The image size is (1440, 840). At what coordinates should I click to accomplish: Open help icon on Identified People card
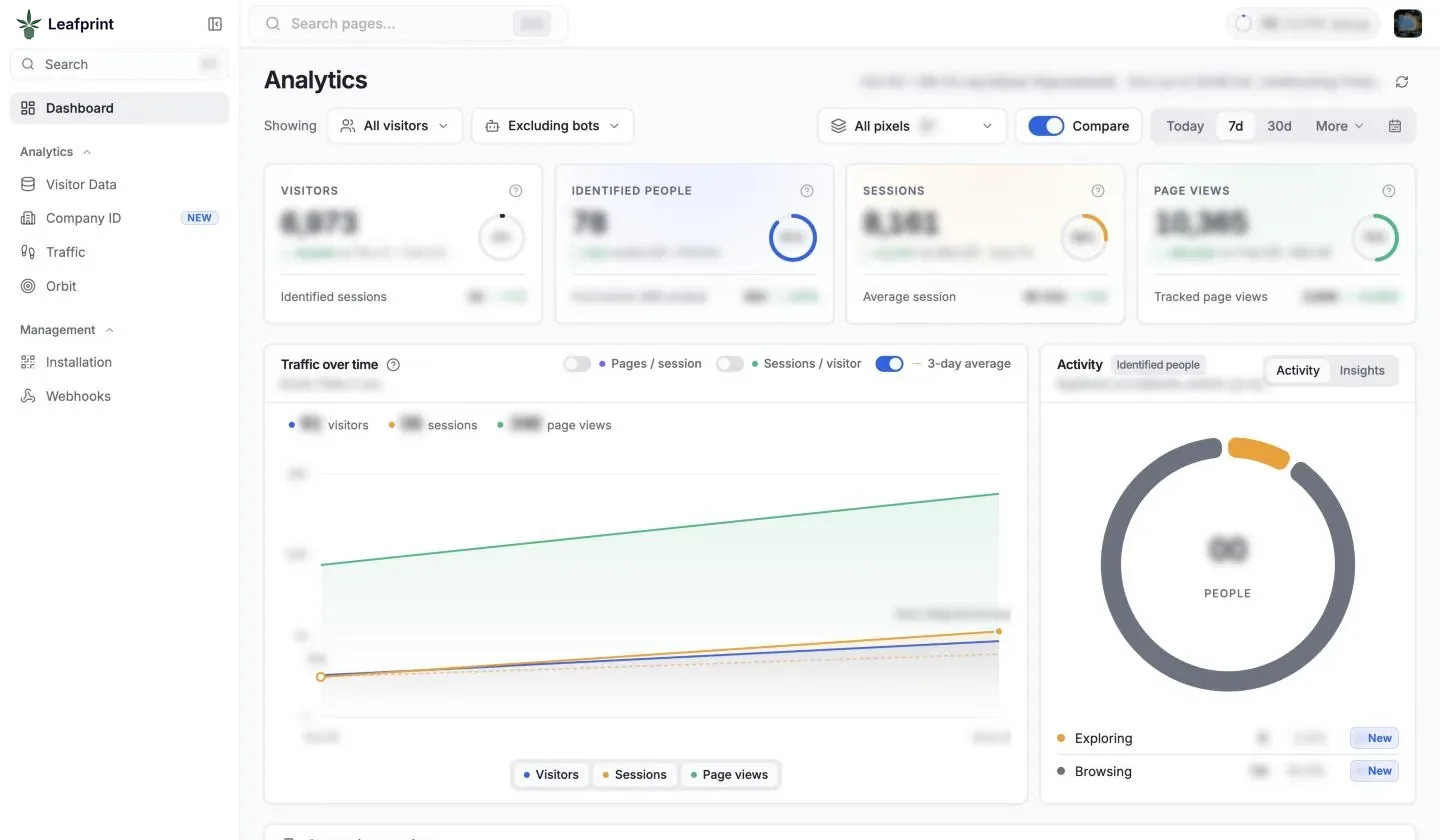point(807,191)
